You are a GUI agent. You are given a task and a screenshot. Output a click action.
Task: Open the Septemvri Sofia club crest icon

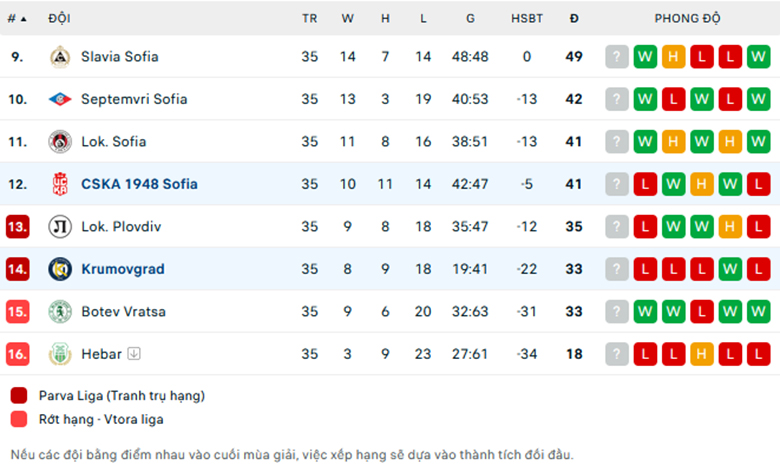60,99
